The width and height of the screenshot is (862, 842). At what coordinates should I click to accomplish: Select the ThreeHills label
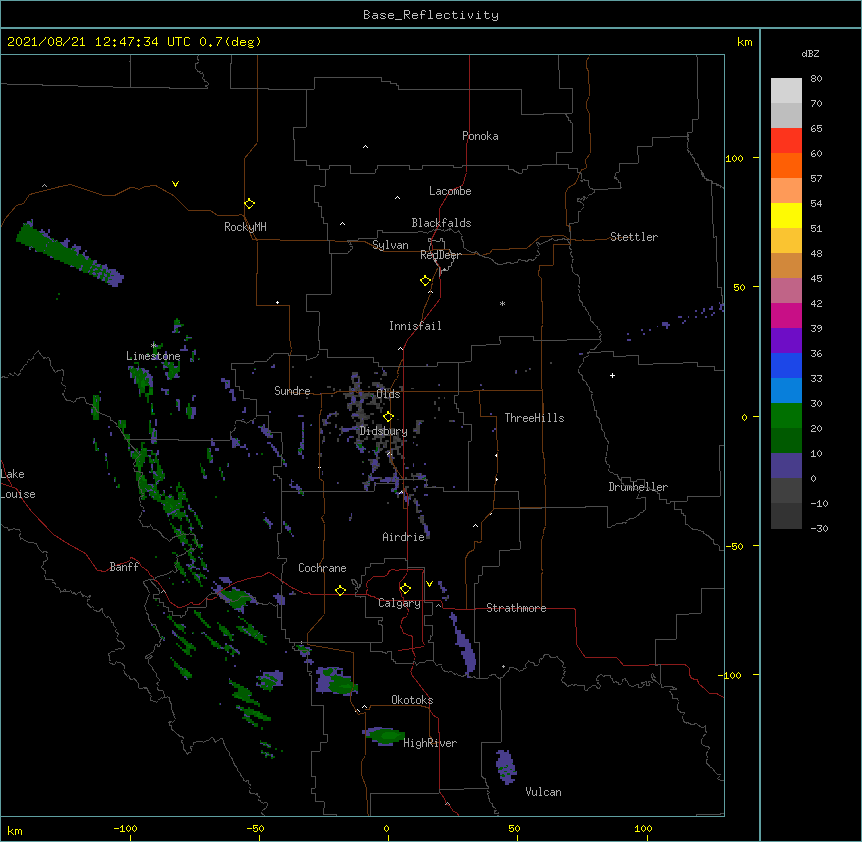click(534, 418)
